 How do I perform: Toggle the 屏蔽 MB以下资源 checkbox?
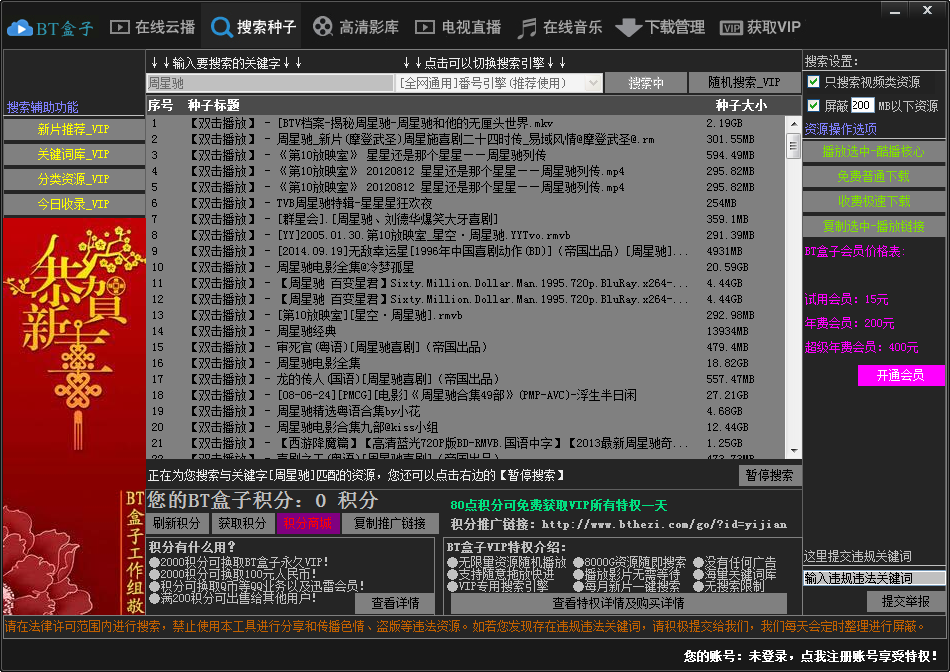coord(813,105)
